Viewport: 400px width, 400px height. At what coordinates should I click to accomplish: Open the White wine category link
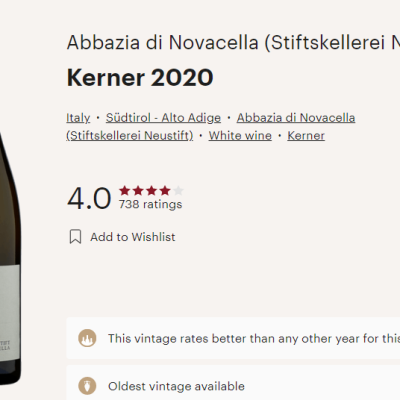click(240, 136)
